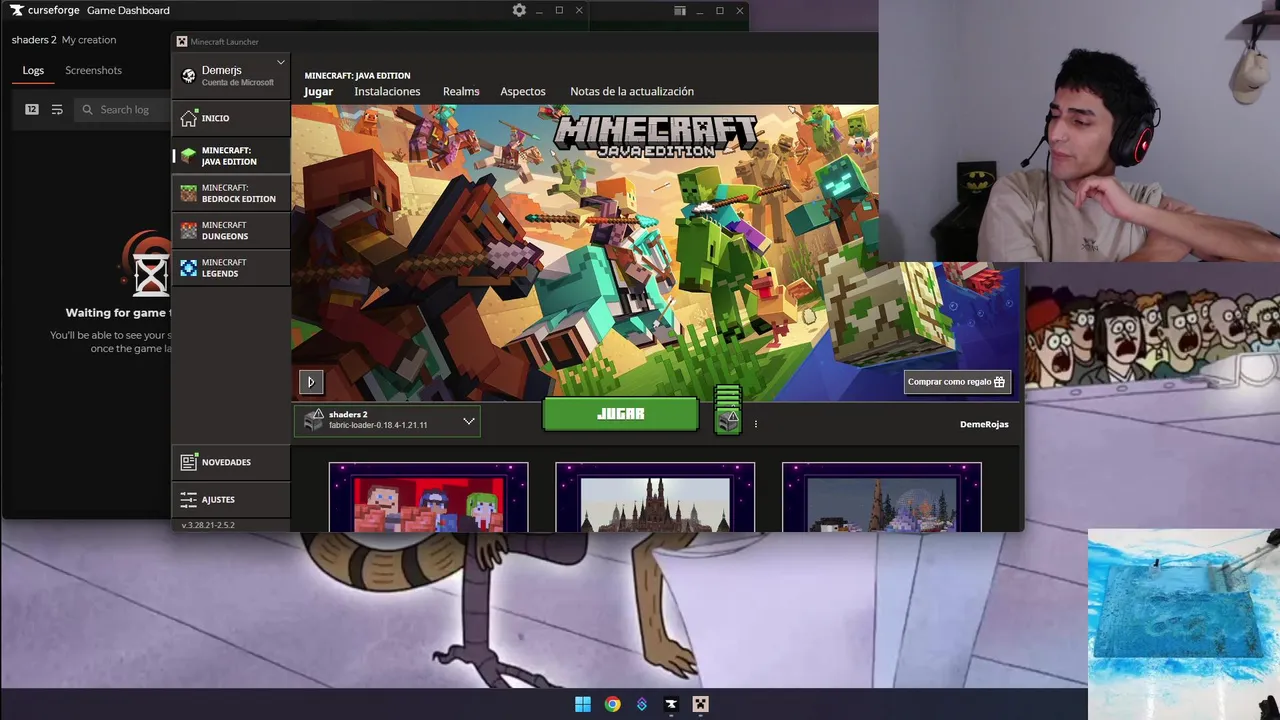The height and width of the screenshot is (720, 1280).
Task: Click layout icon in the back window title bar
Action: click(680, 10)
